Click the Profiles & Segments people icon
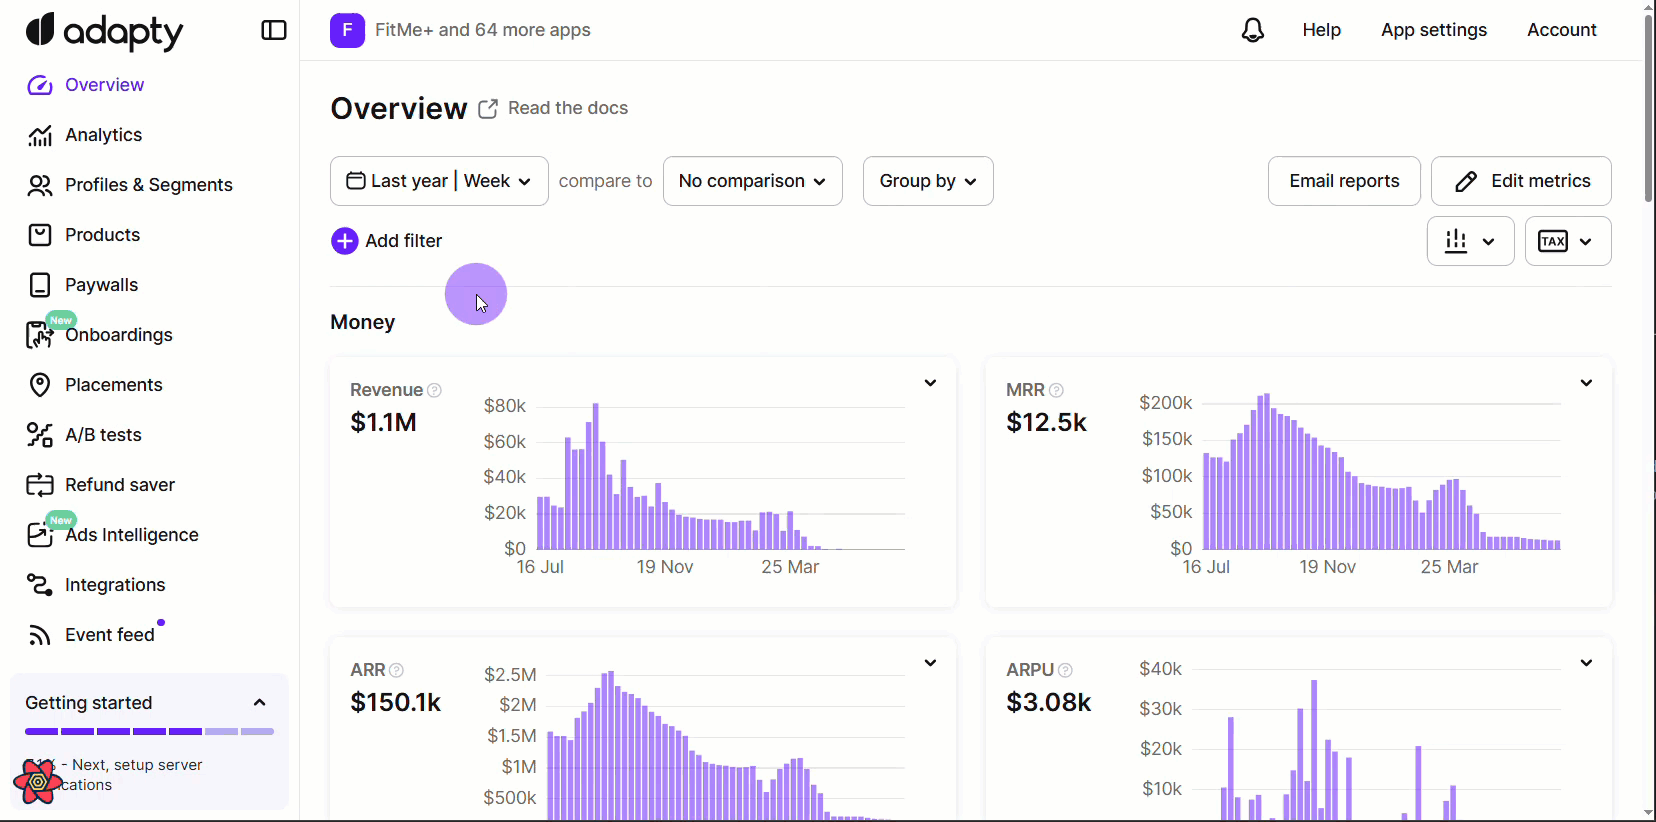Image resolution: width=1656 pixels, height=822 pixels. pos(40,185)
